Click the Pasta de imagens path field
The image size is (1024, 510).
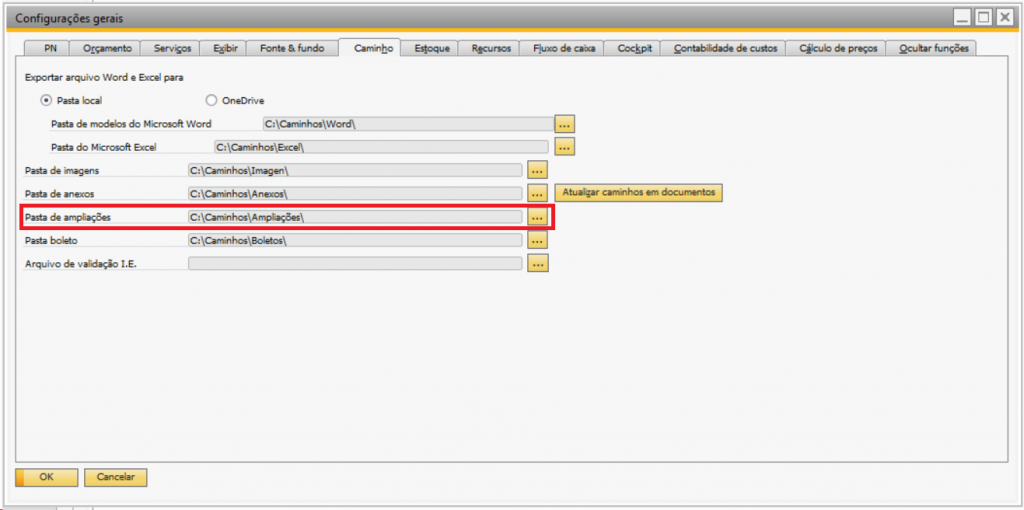pyautogui.click(x=355, y=170)
